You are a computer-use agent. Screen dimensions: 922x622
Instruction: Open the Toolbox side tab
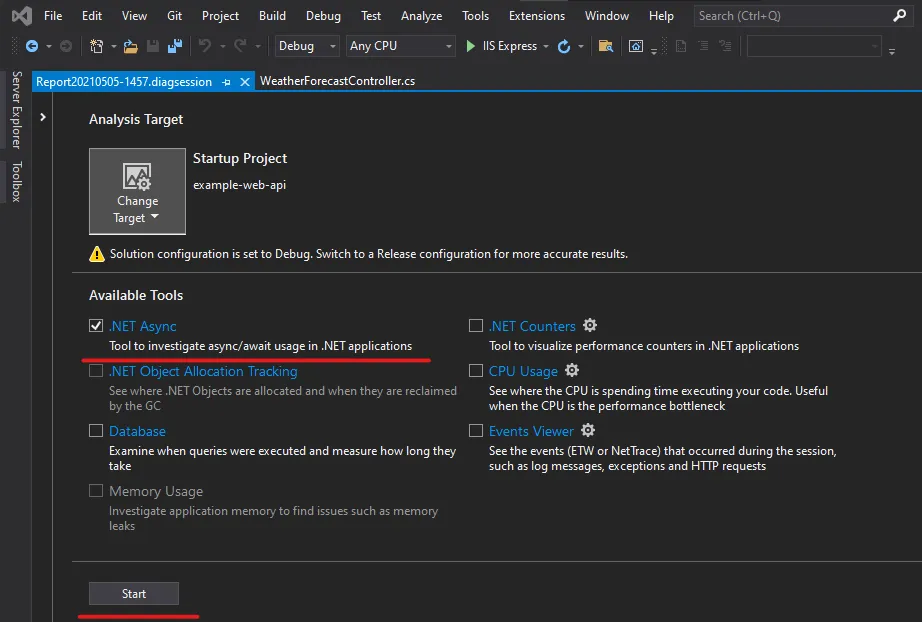[16, 182]
